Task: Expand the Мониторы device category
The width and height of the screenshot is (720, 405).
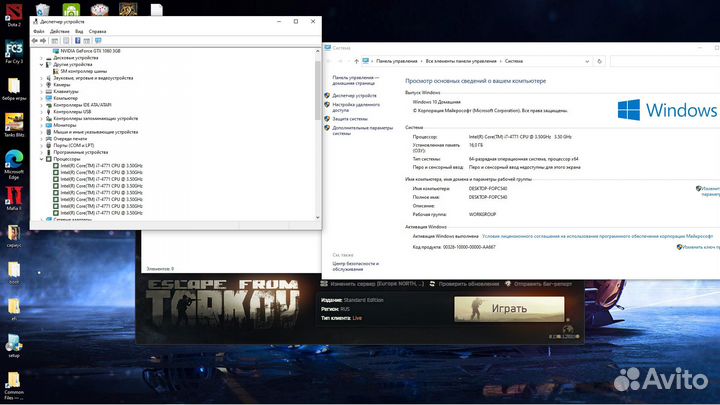Action: coord(42,125)
